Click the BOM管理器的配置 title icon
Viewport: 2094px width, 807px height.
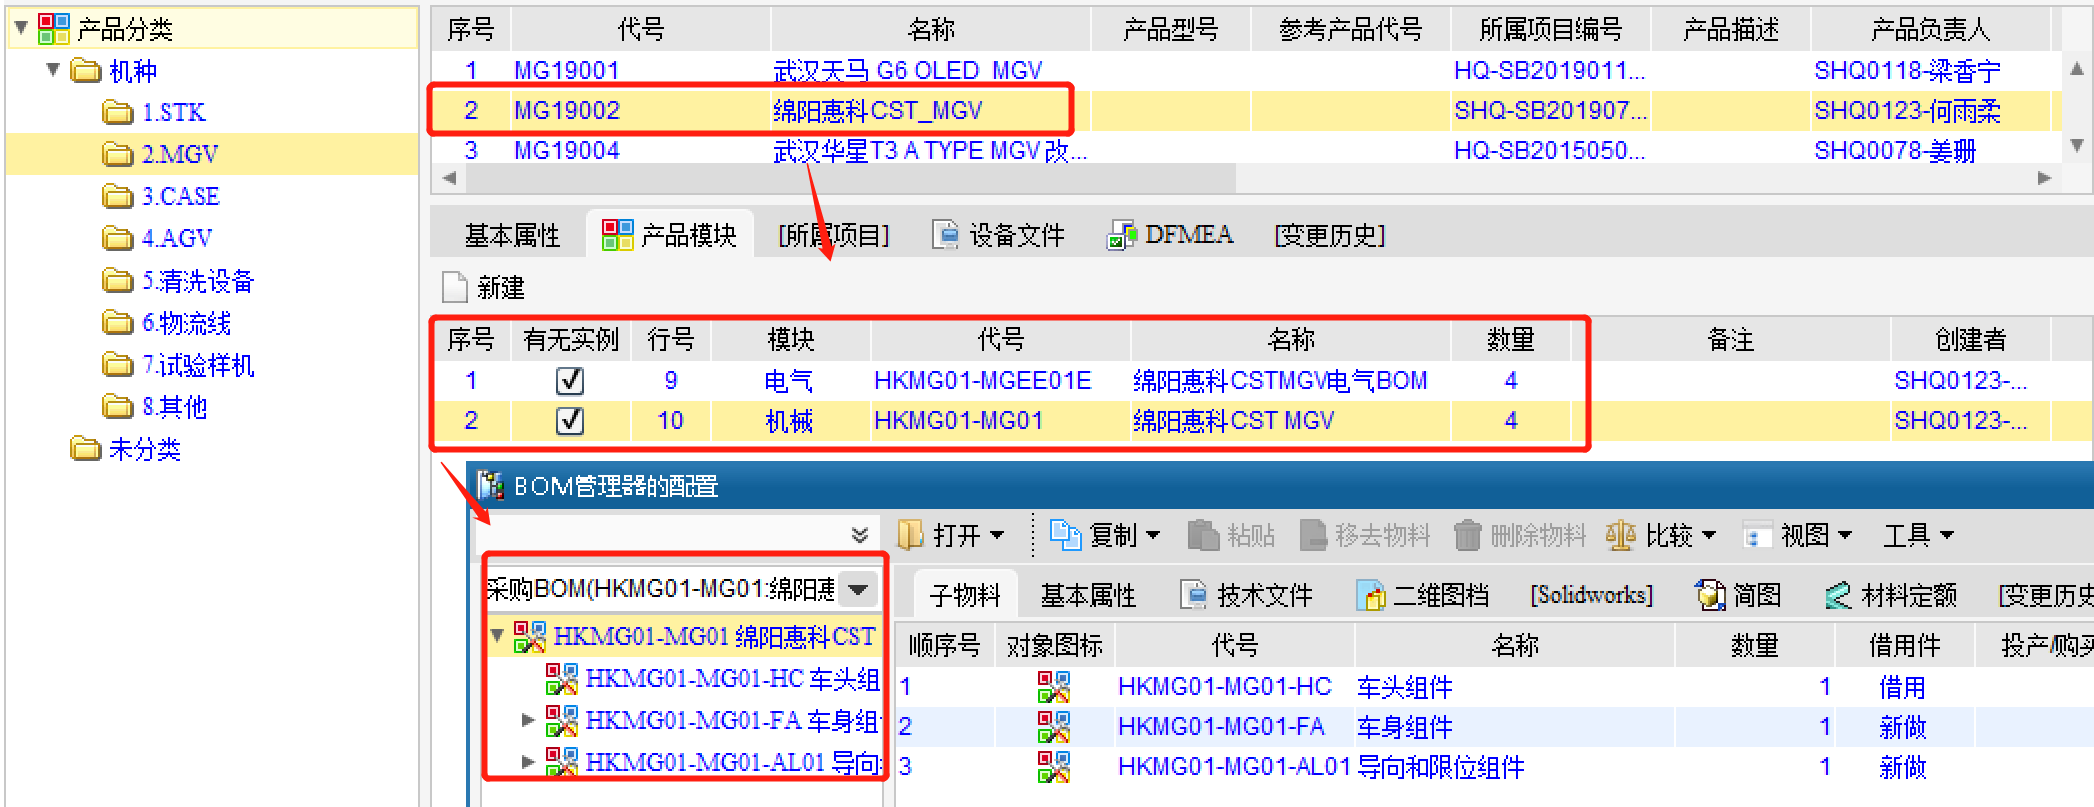pos(490,485)
